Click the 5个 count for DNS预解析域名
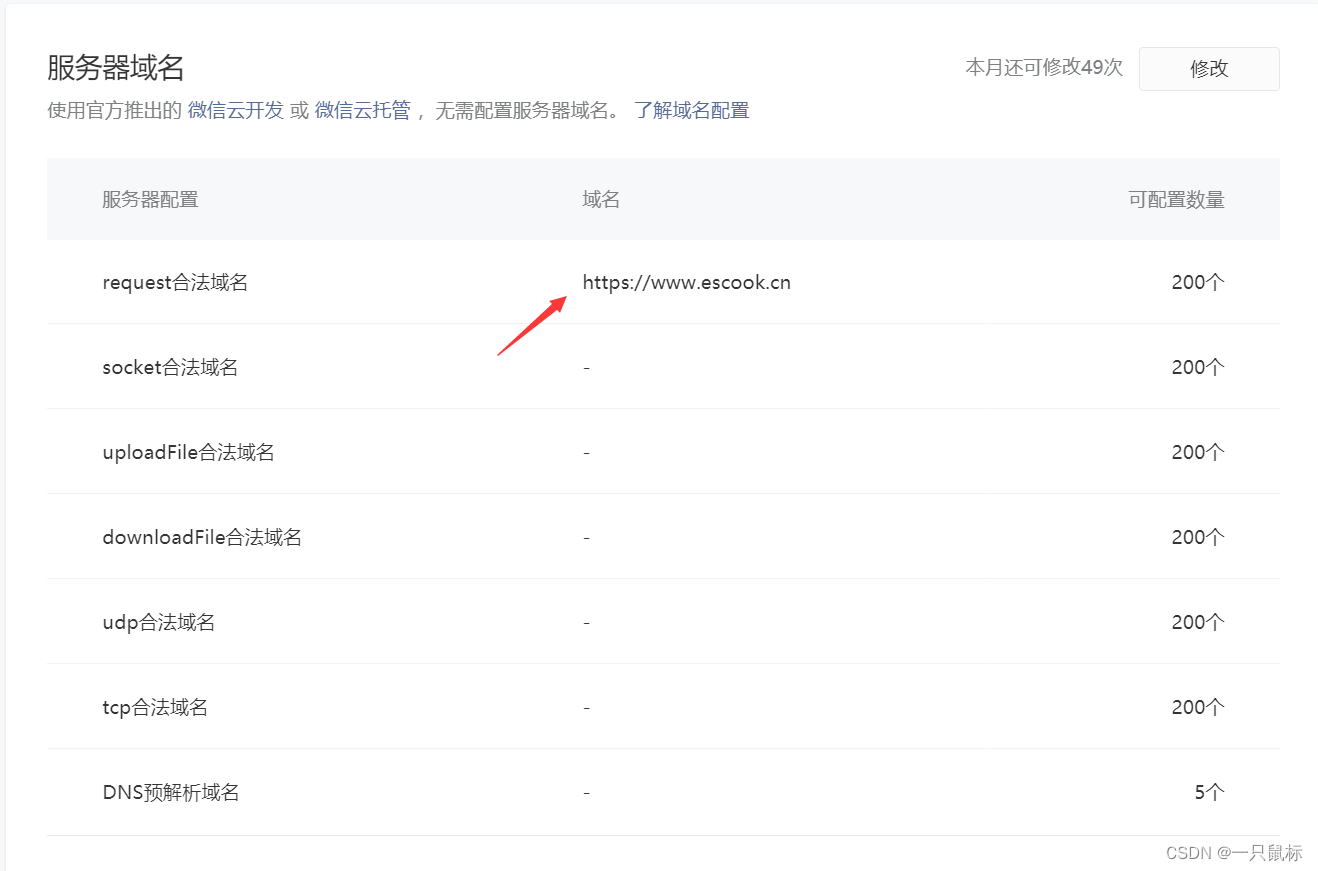The image size is (1318, 871). click(x=1208, y=792)
